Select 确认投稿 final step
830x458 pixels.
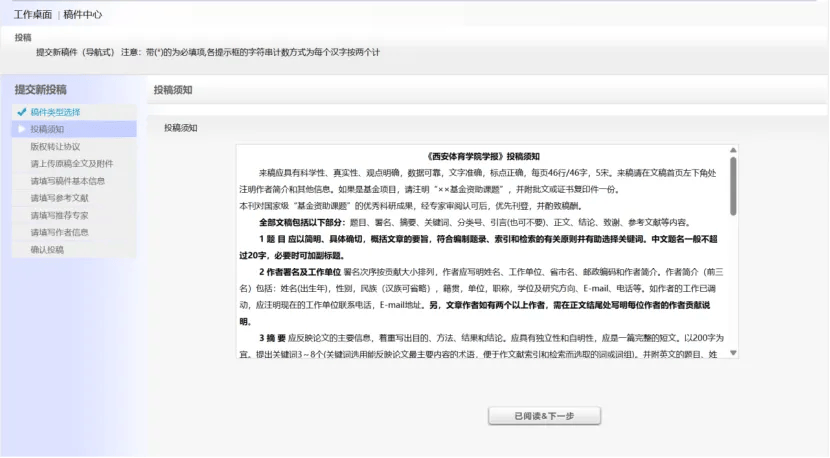point(47,249)
